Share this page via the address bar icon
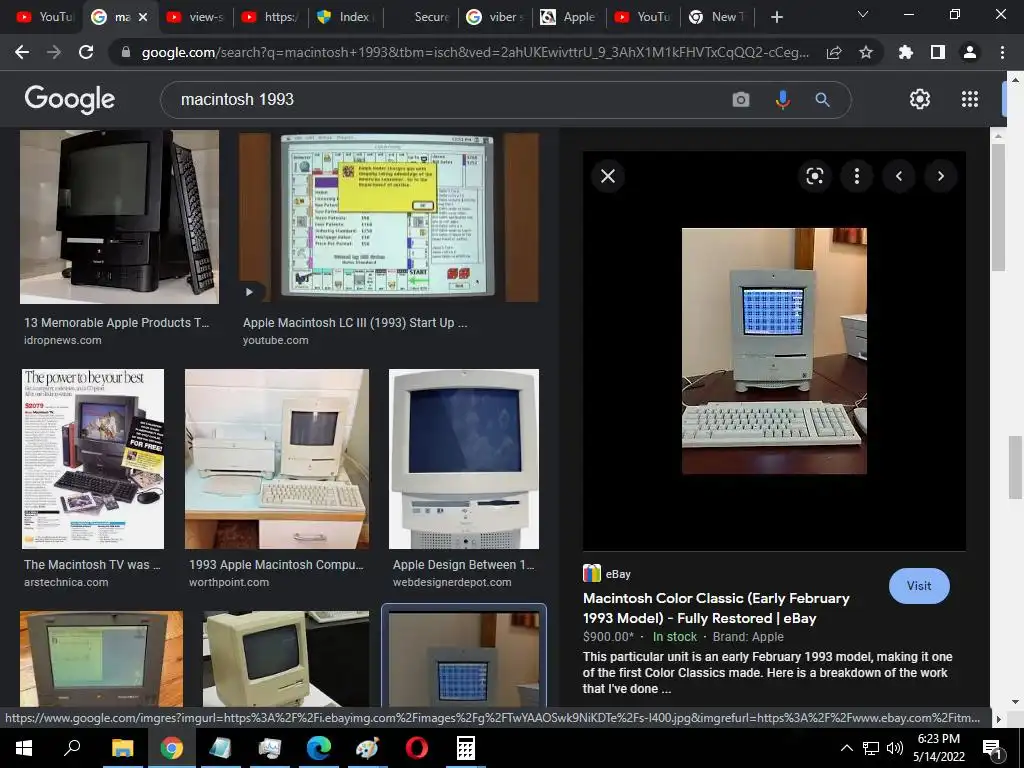1024x768 pixels. coord(834,52)
